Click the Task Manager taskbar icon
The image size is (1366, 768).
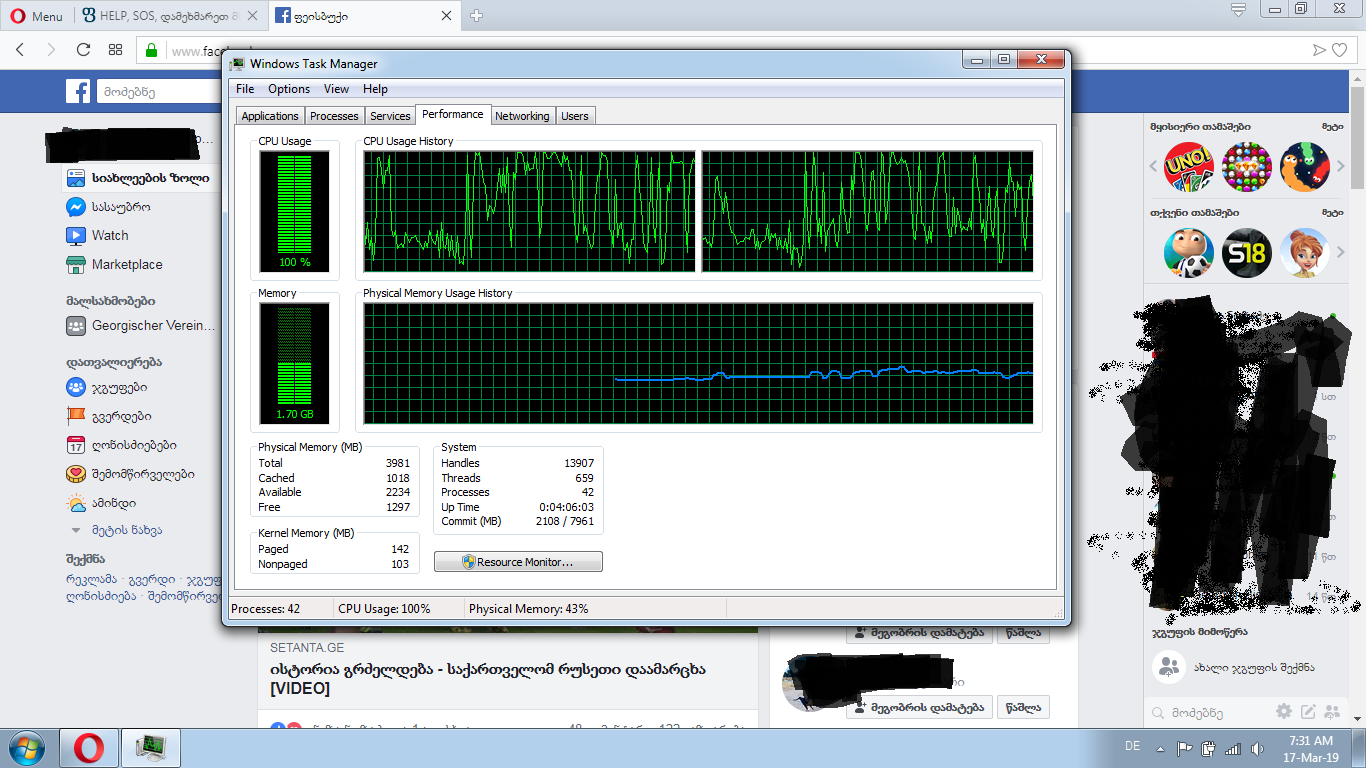tap(151, 748)
